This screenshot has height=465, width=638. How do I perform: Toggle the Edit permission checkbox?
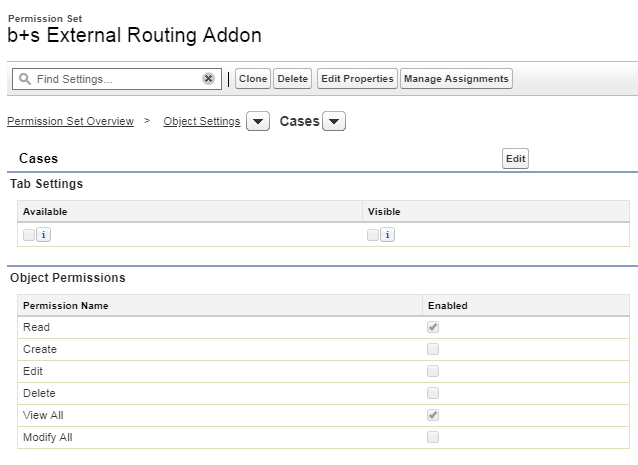pos(433,371)
